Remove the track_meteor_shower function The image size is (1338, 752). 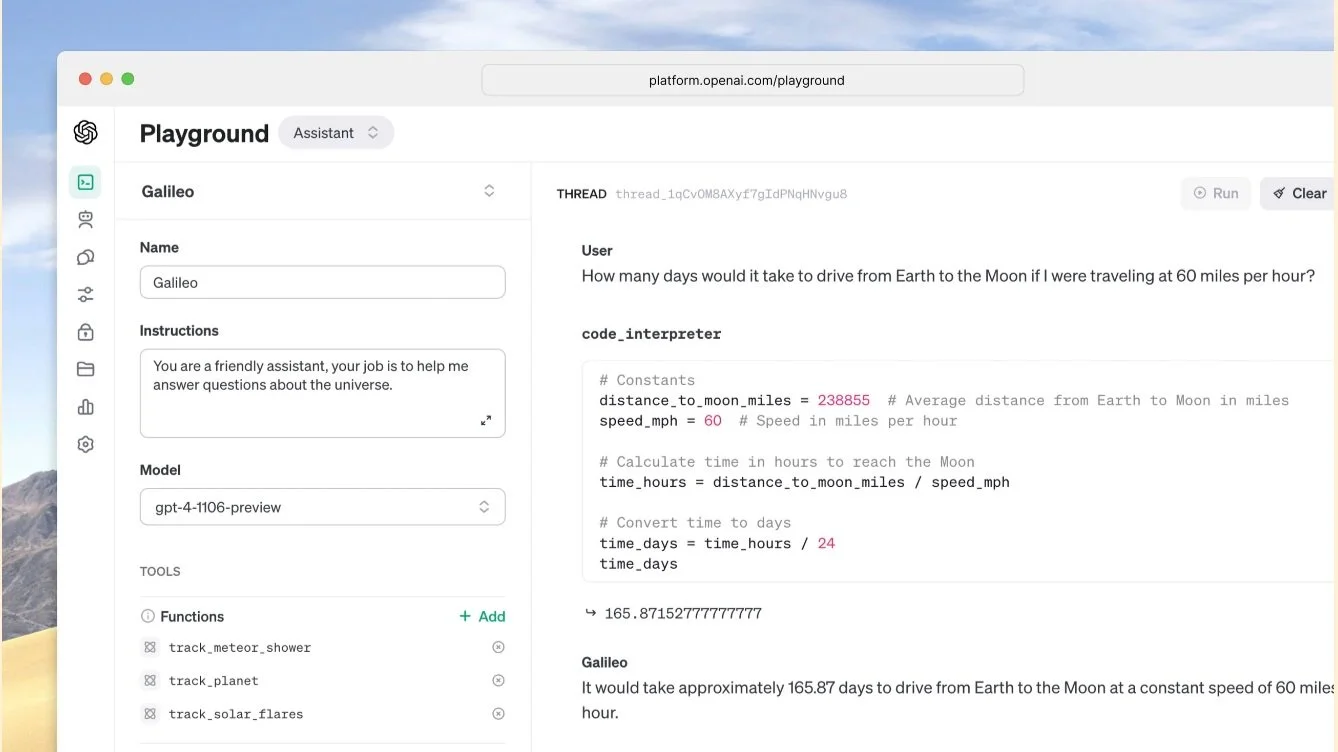[x=498, y=647]
